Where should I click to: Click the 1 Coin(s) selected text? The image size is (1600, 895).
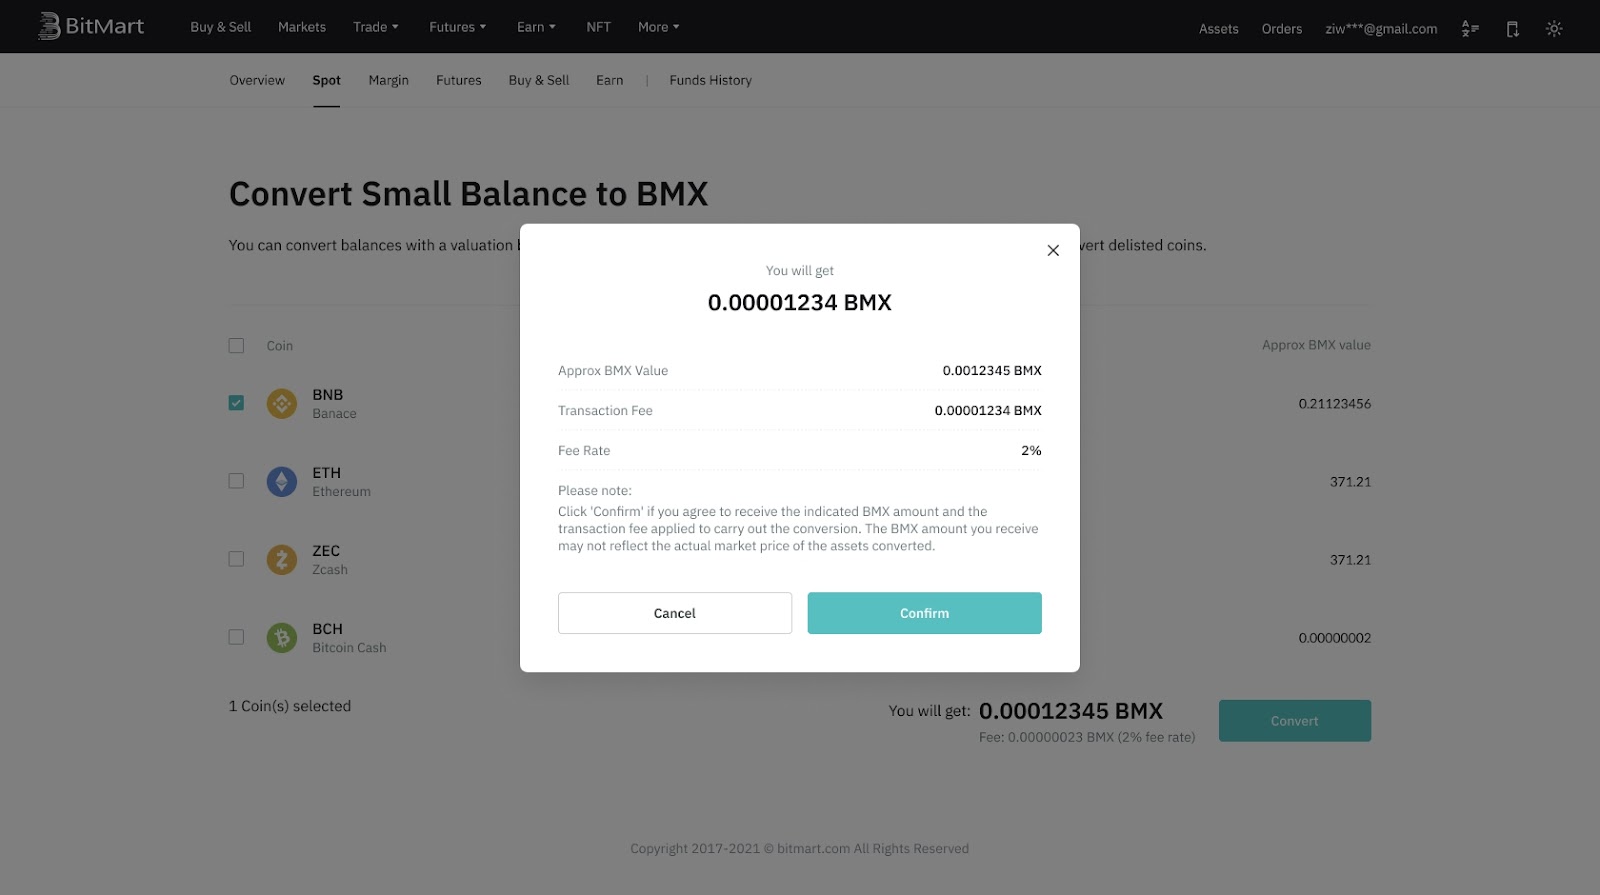tap(290, 706)
